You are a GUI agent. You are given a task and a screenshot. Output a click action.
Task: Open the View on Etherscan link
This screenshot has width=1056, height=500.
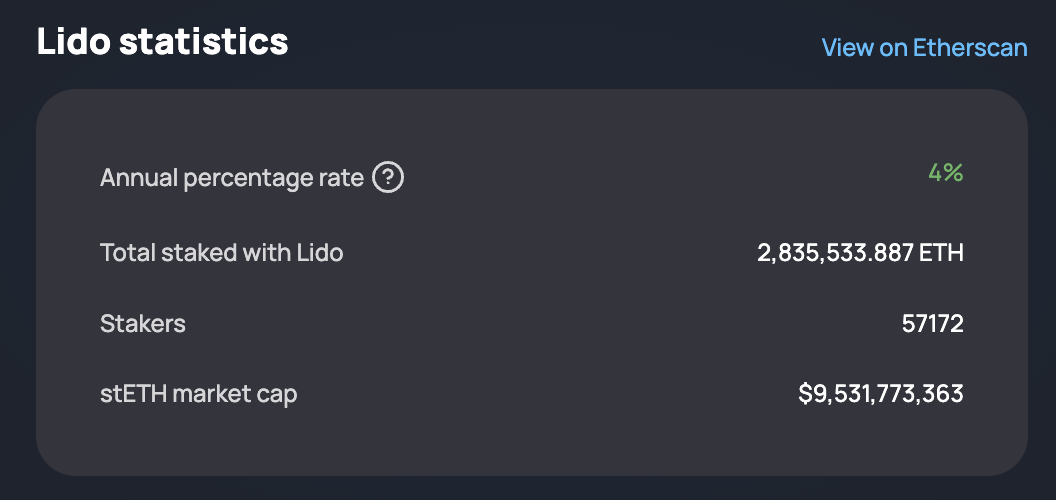coord(924,47)
